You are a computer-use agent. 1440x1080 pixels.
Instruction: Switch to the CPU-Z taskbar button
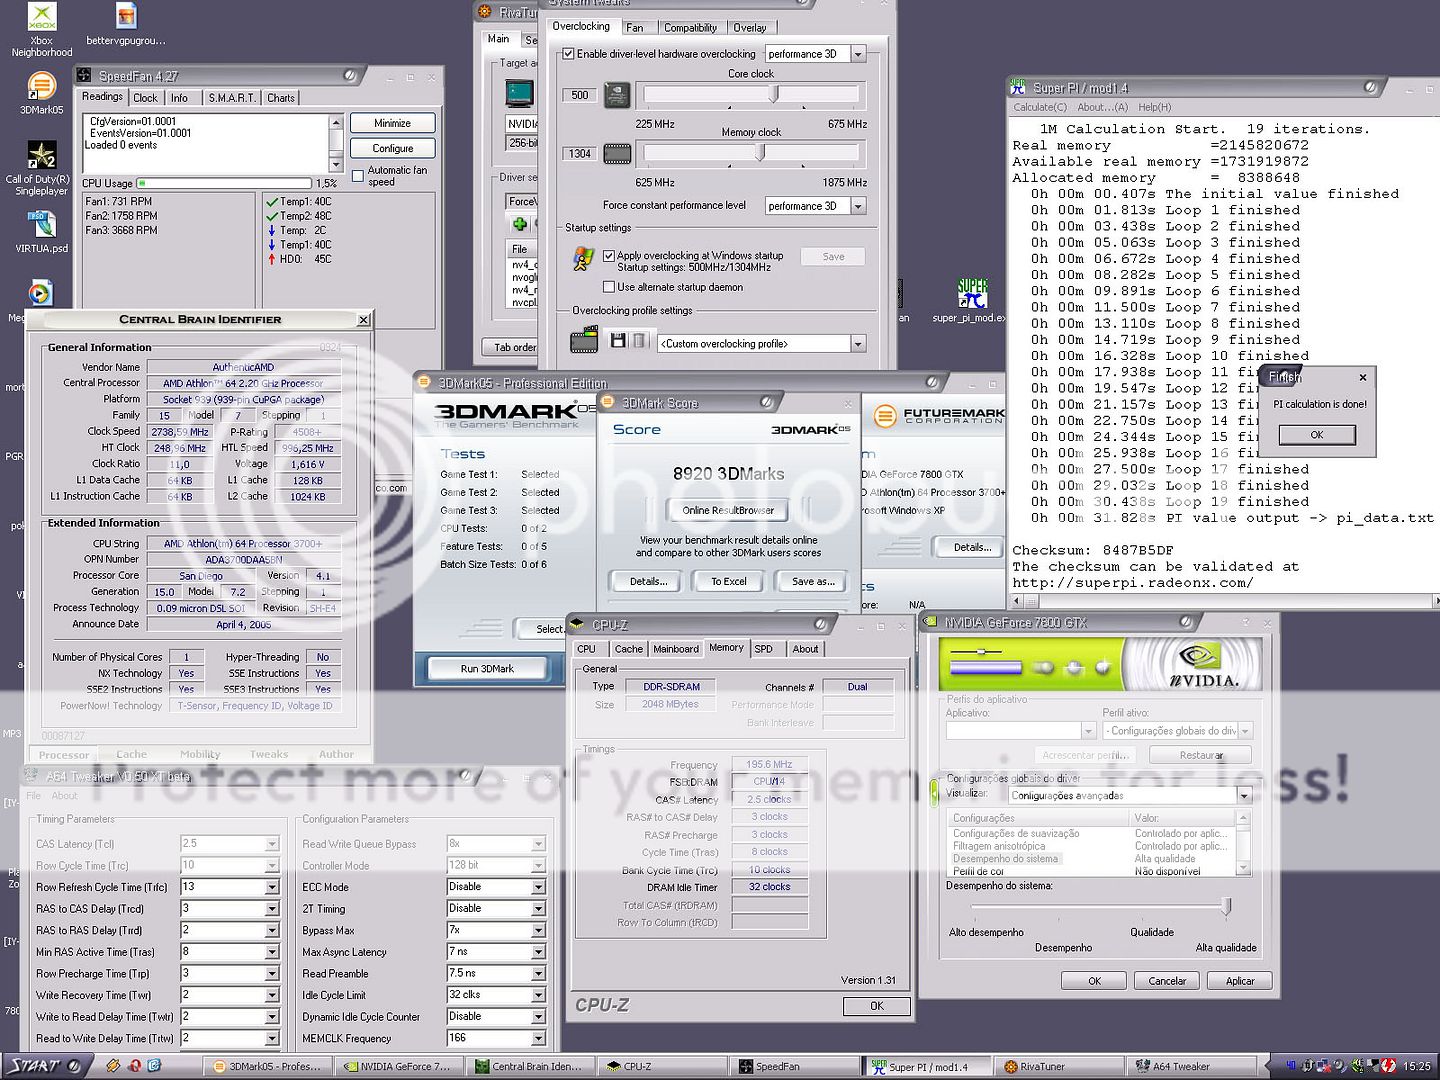pyautogui.click(x=662, y=1066)
